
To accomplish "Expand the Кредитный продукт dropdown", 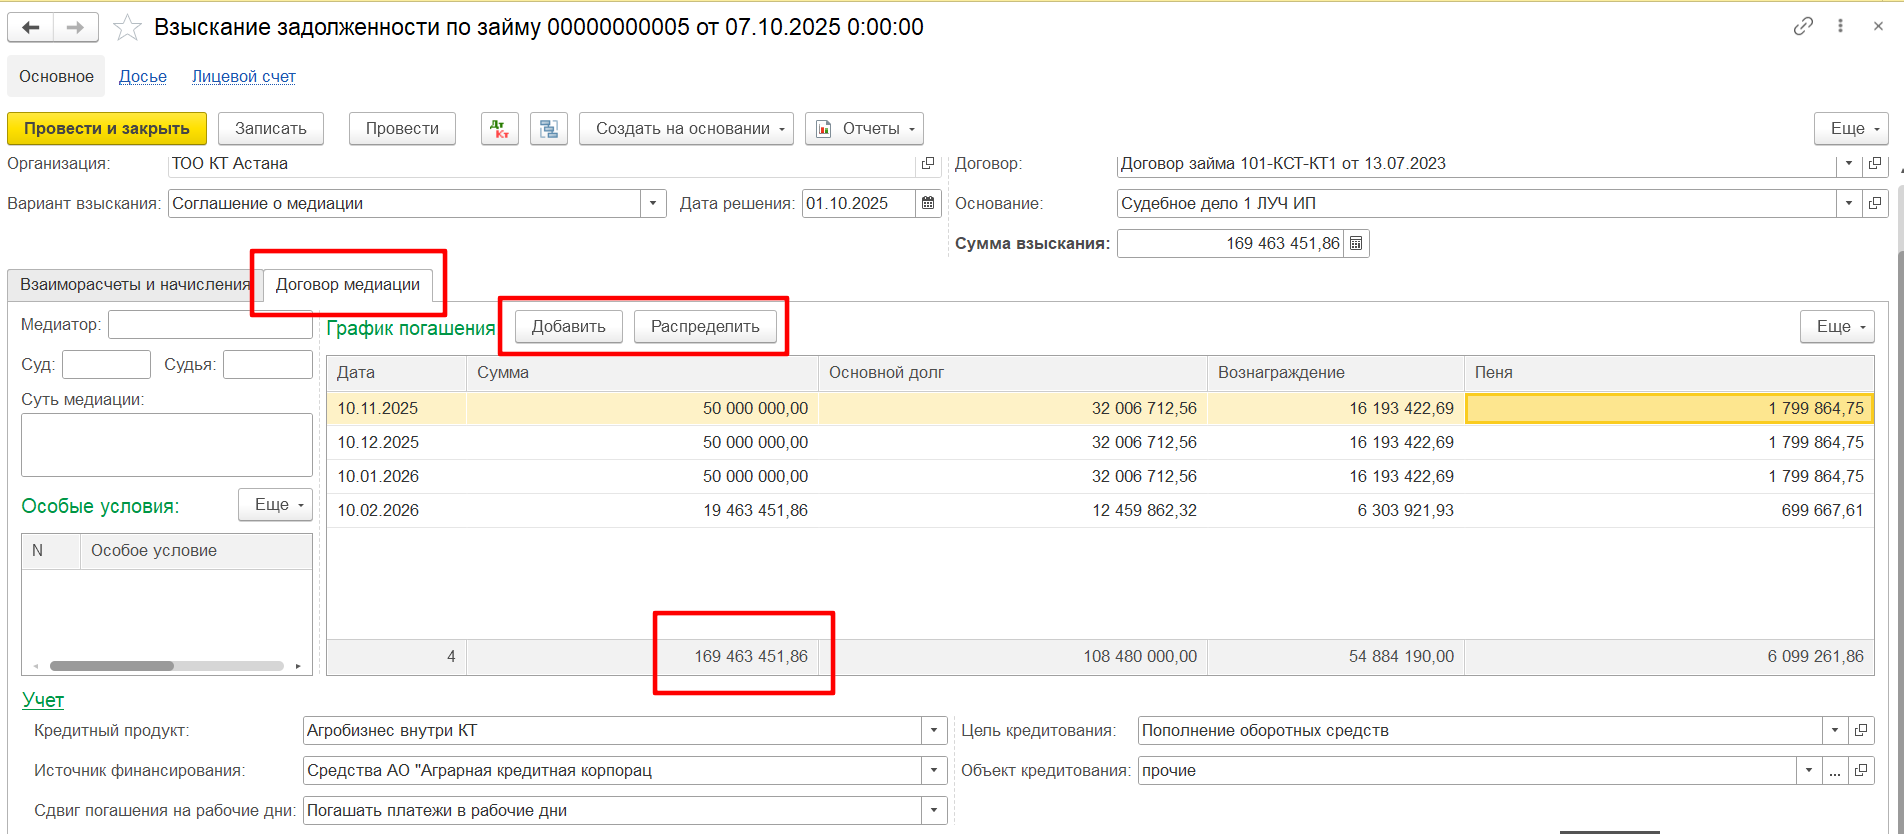I will 934,730.
